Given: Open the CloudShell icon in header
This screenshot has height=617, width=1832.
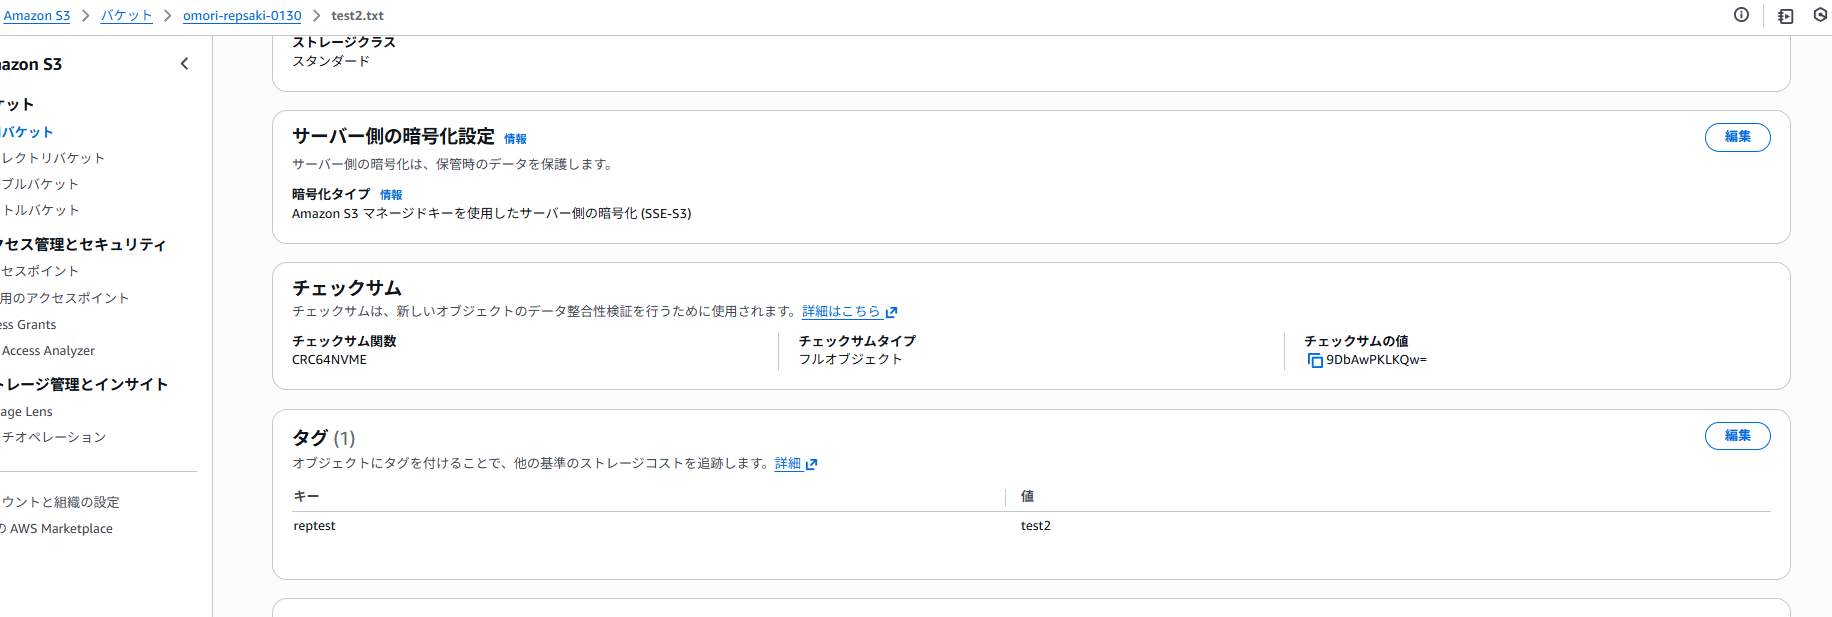Looking at the screenshot, I should pos(1785,16).
